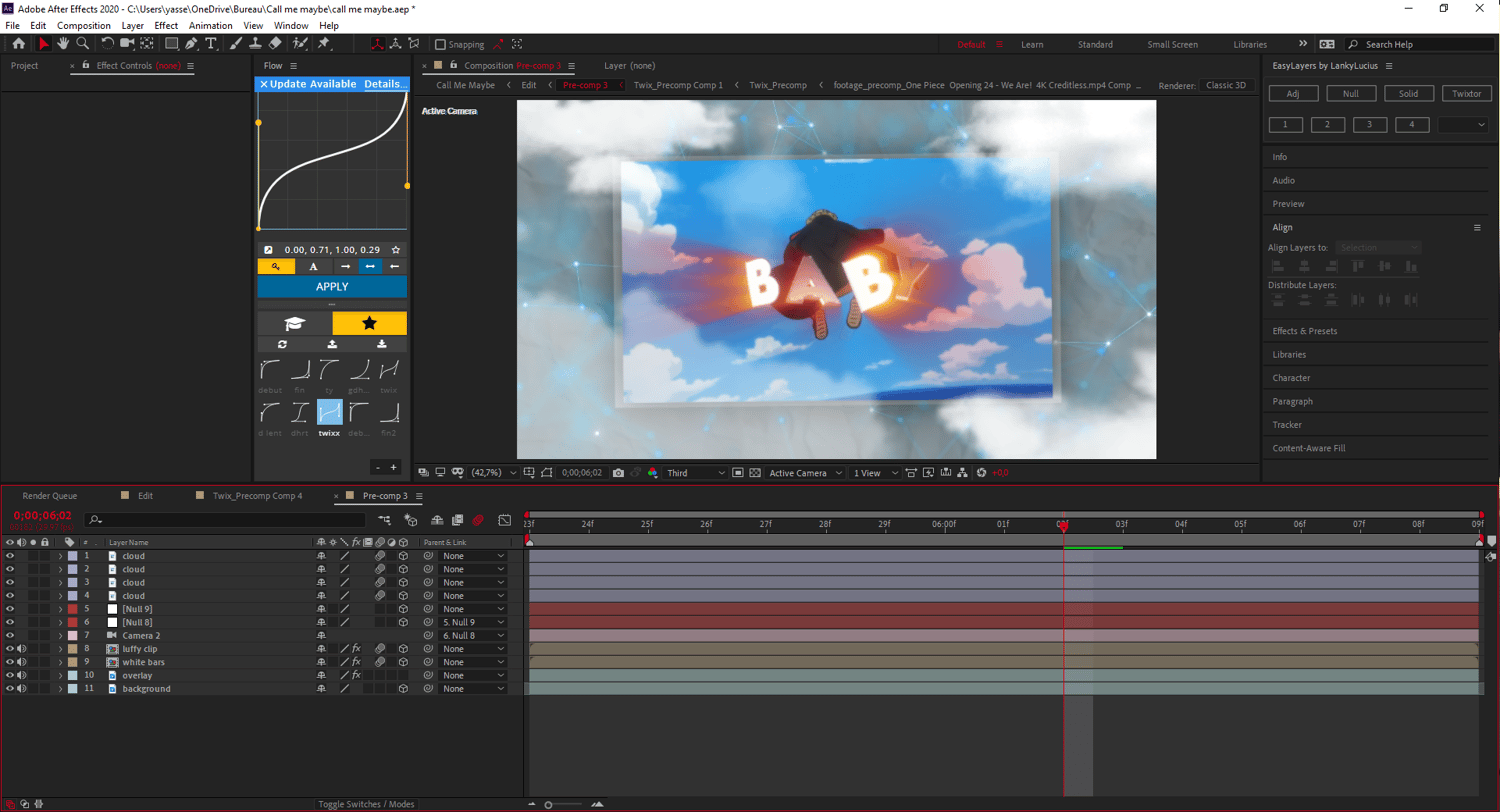
Task: Click the Graph Editor icon in timeline
Action: (x=505, y=520)
